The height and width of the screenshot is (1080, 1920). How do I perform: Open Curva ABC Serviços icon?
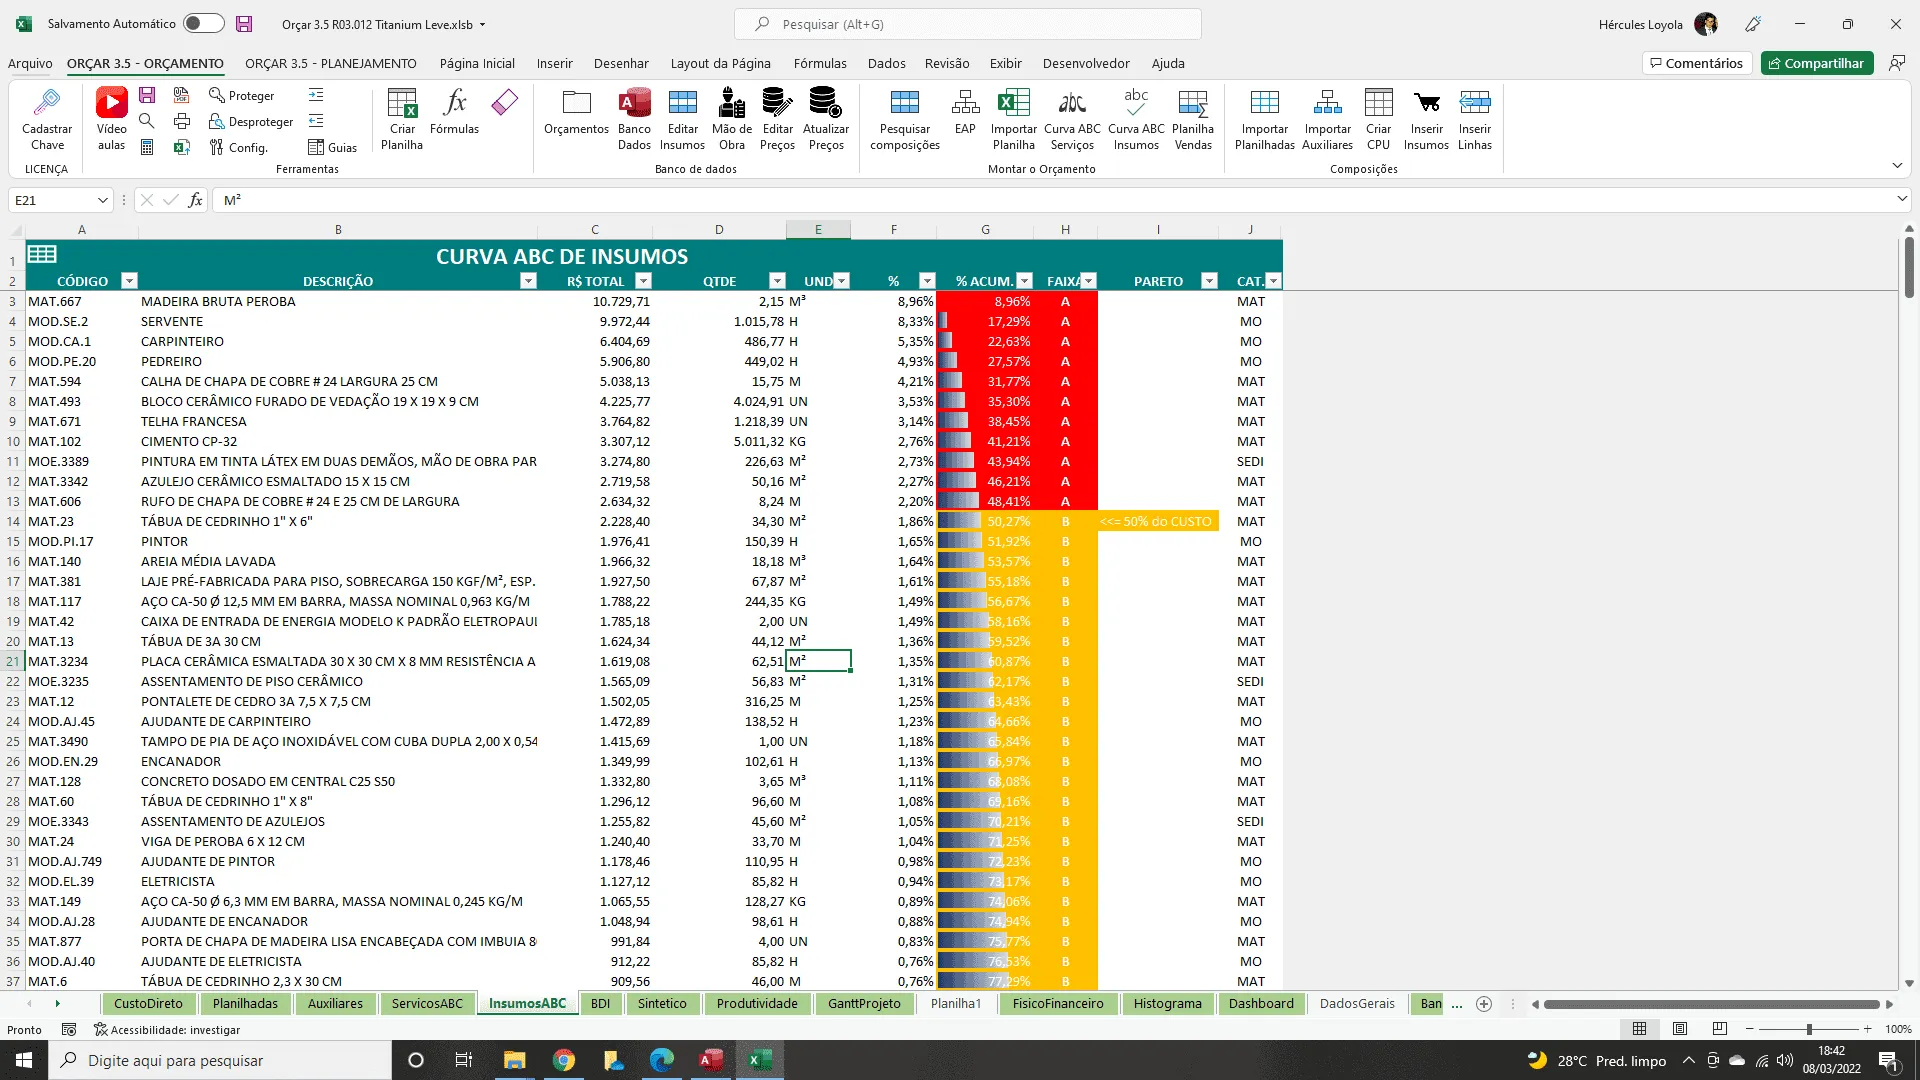[x=1072, y=102]
